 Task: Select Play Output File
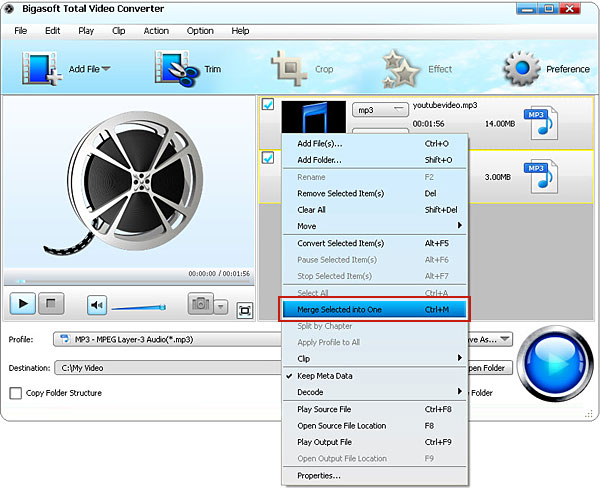coord(374,442)
